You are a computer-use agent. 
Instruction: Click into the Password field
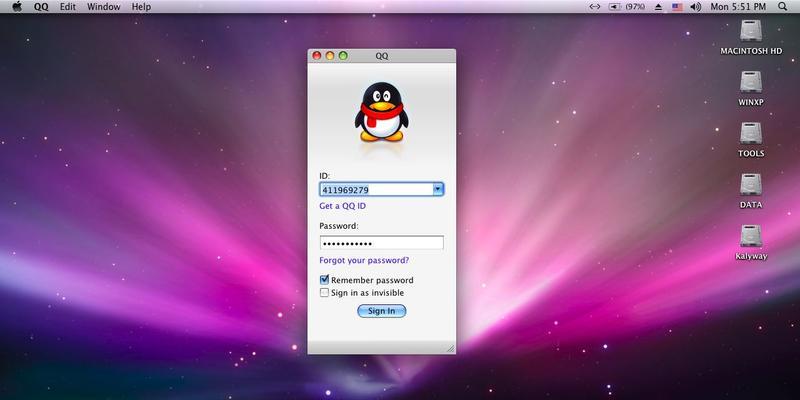tap(382, 242)
